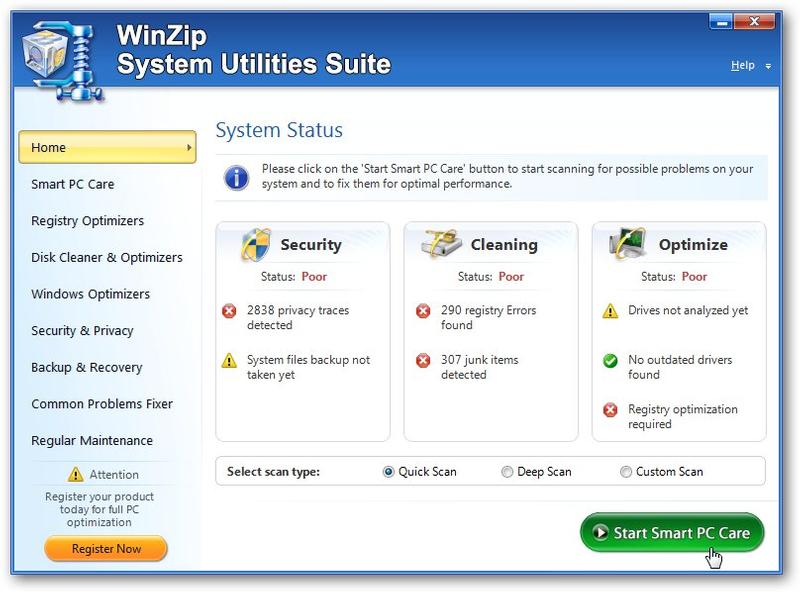This screenshot has height=592, width=800.
Task: Click the orange Register Now button
Action: (x=106, y=549)
